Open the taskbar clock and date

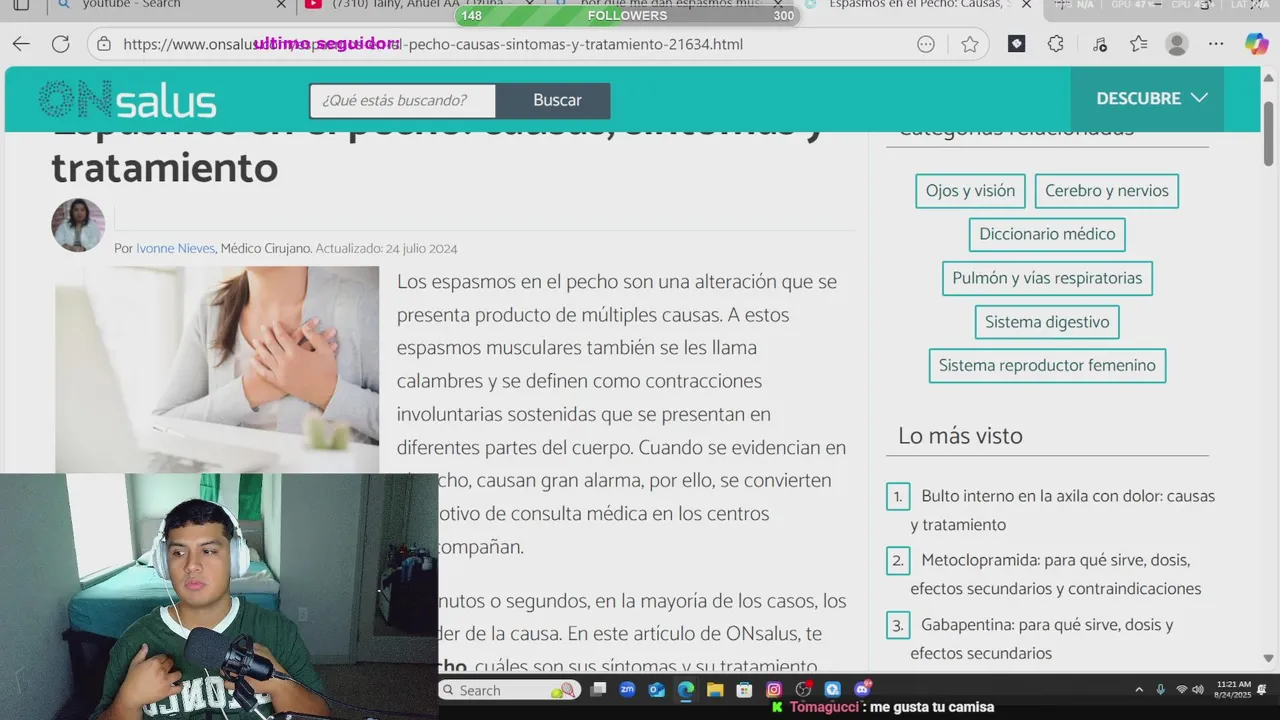point(1233,690)
